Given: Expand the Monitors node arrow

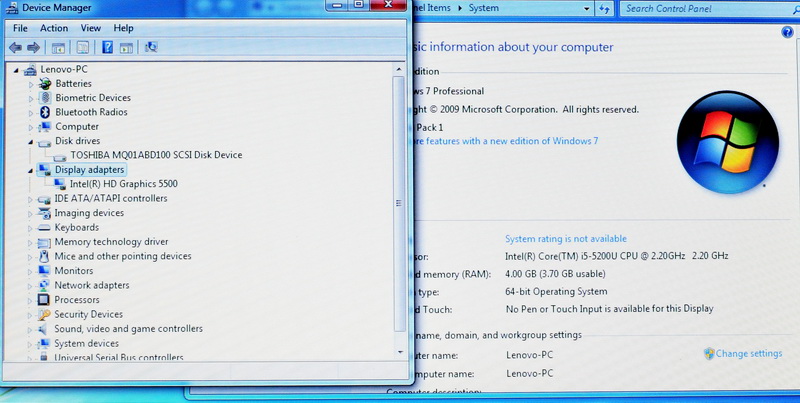Looking at the screenshot, I should coord(30,272).
